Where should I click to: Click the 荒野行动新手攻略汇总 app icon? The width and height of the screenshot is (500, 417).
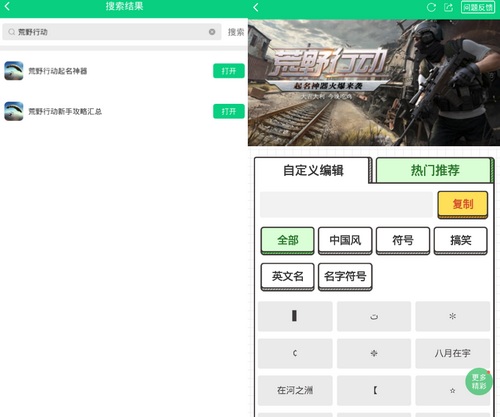tap(14, 111)
